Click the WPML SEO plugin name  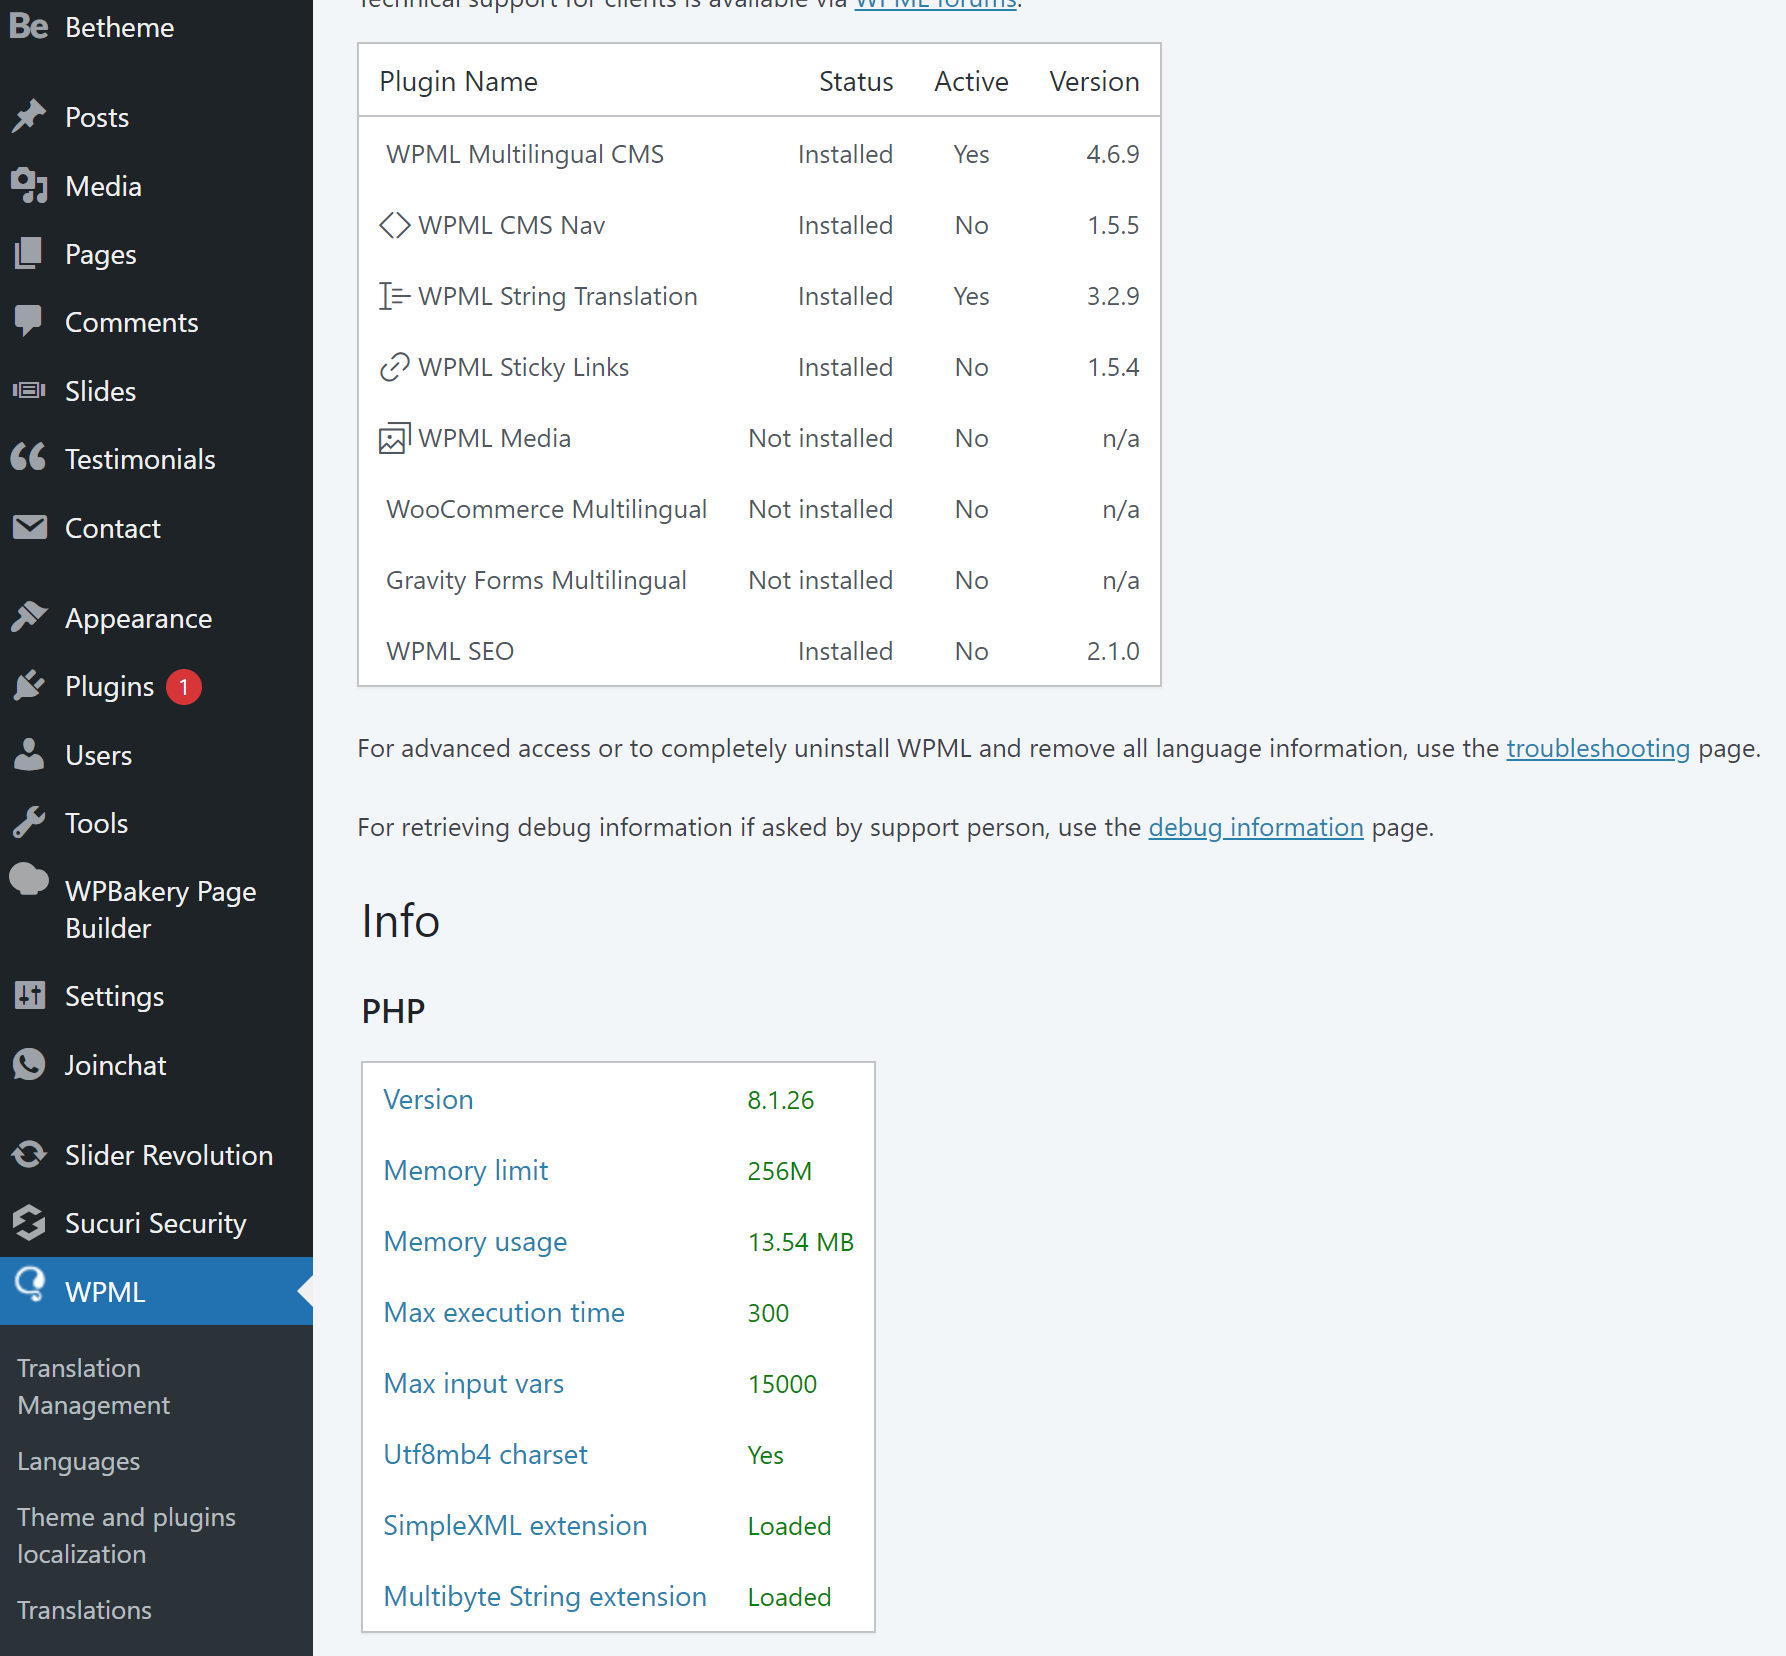pos(450,651)
